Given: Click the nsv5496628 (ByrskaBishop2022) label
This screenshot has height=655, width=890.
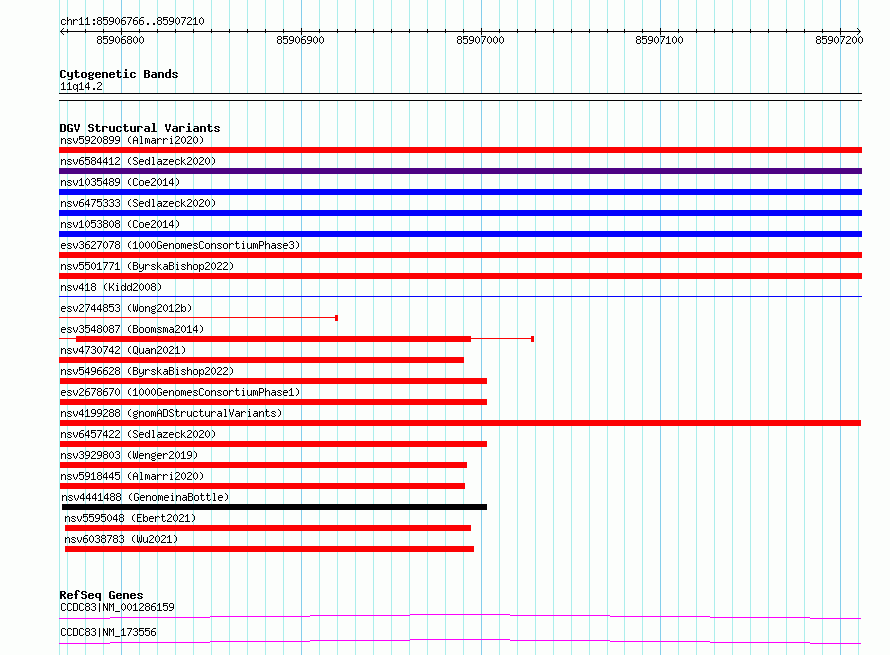Looking at the screenshot, I should [147, 371].
